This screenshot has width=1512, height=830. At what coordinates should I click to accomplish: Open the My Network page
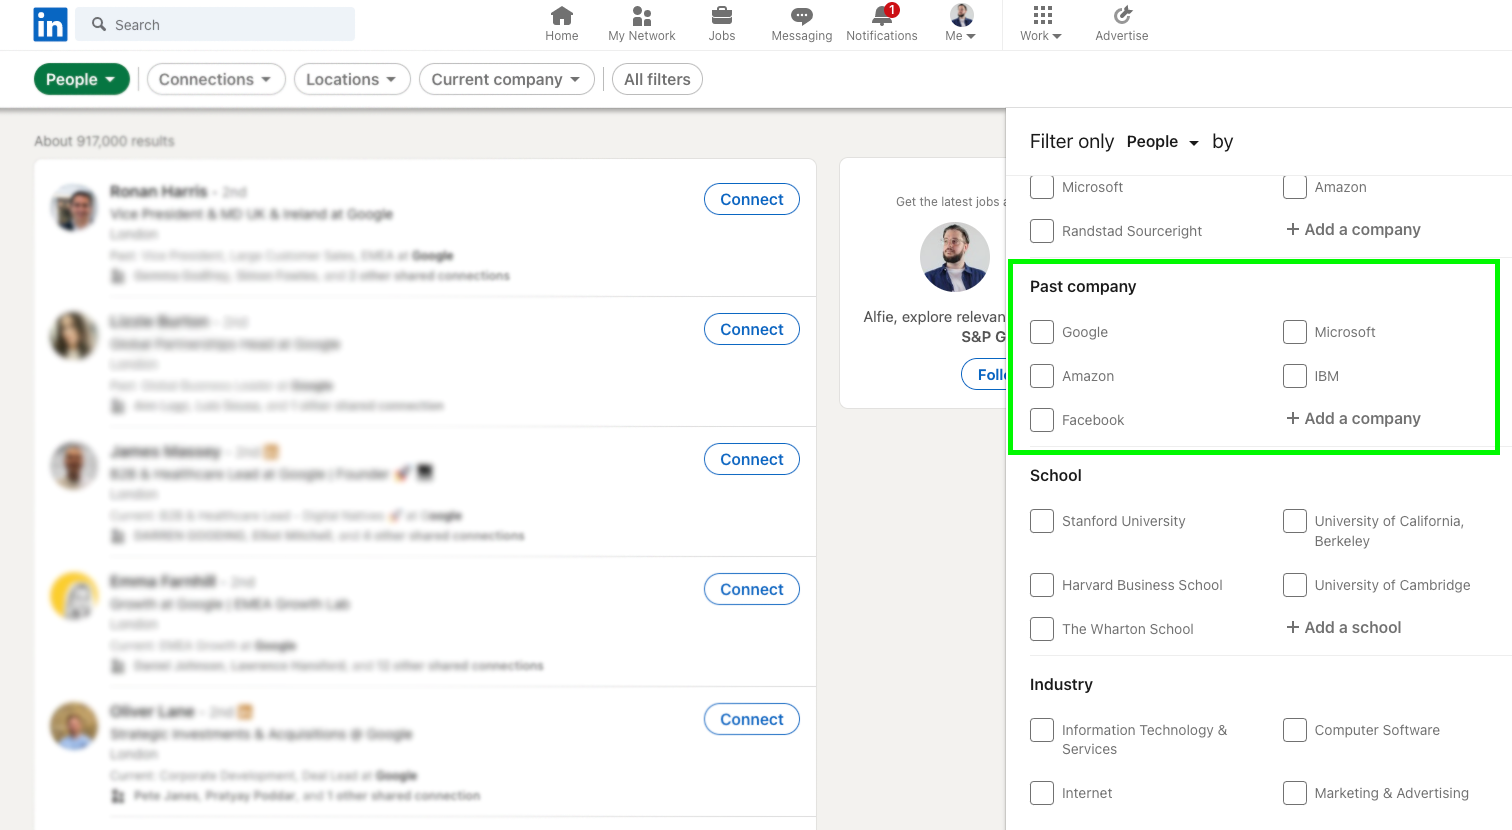(641, 24)
